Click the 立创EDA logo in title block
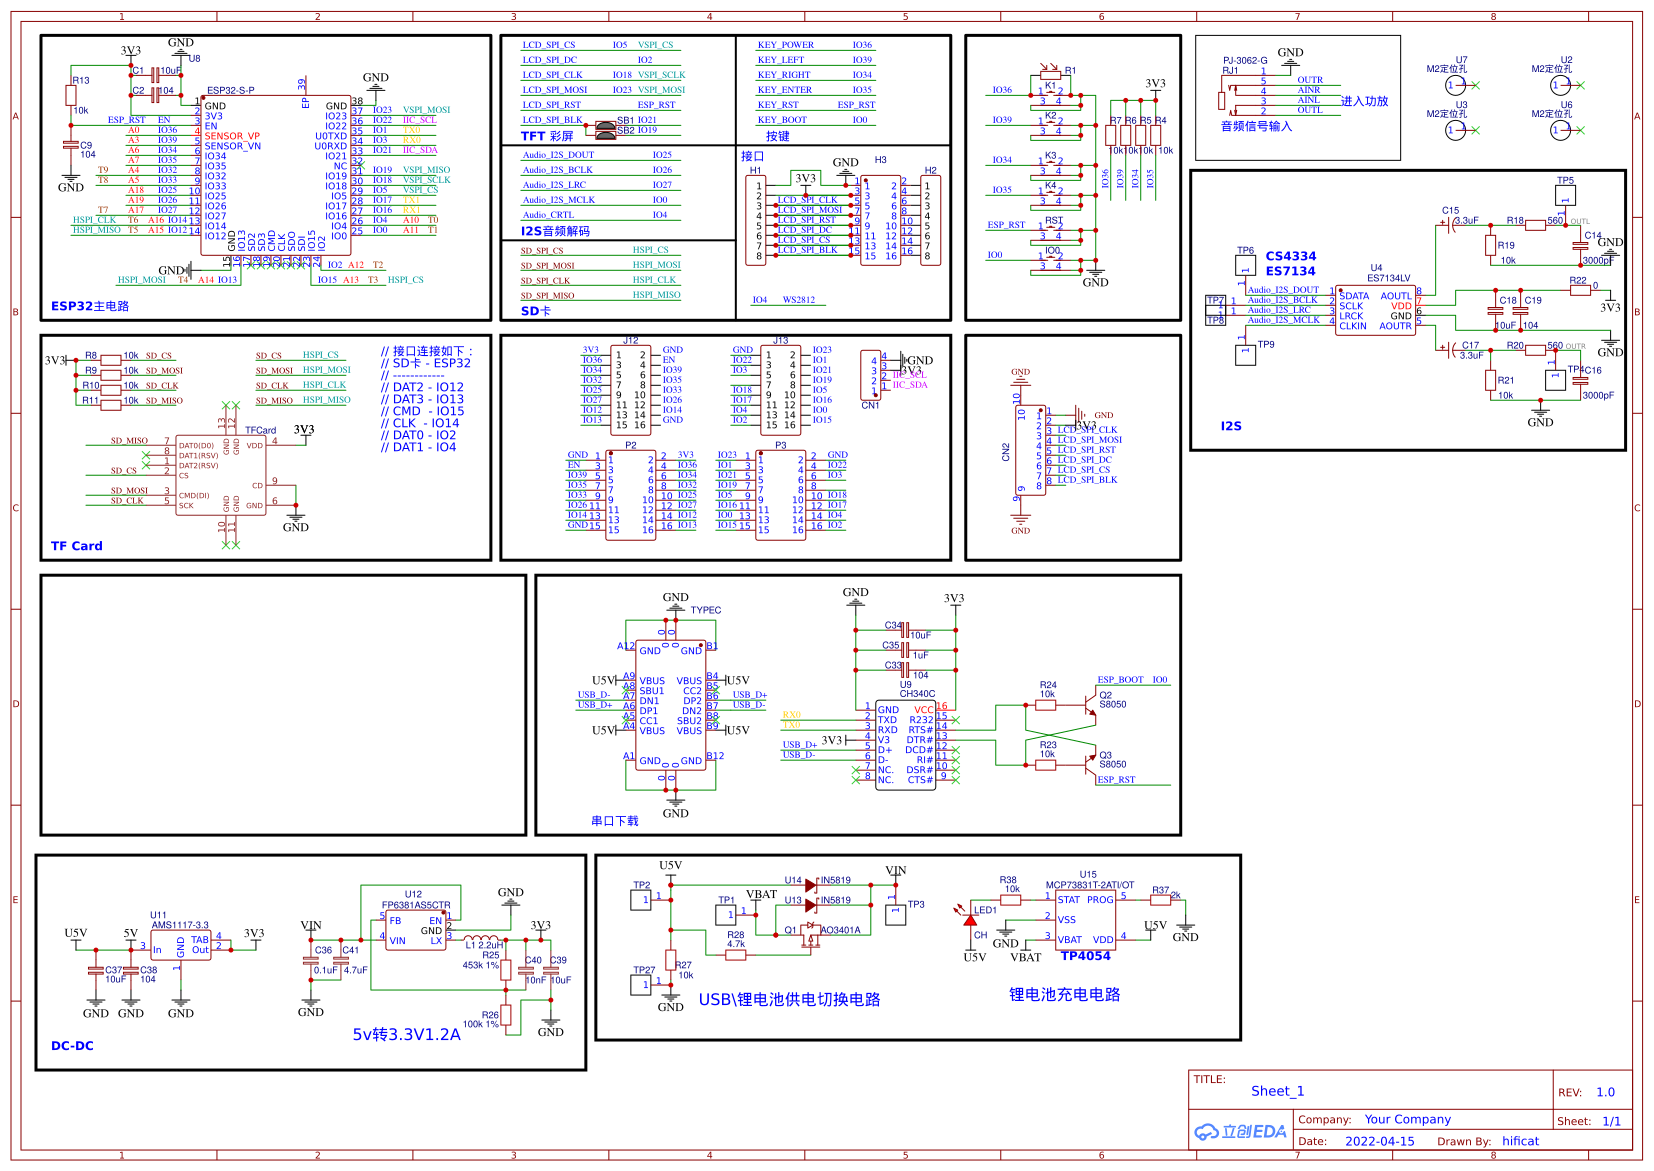This screenshot has width=1654, height=1171. (x=1240, y=1132)
